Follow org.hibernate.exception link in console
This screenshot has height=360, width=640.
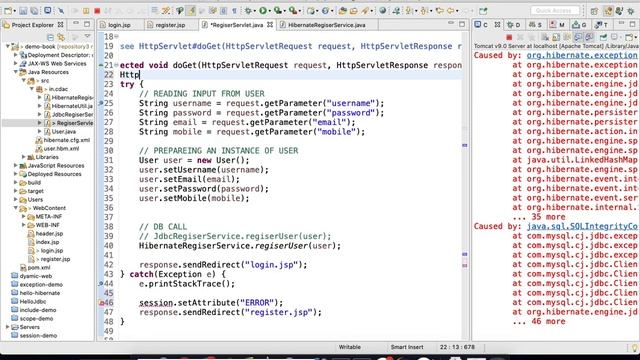[582, 55]
